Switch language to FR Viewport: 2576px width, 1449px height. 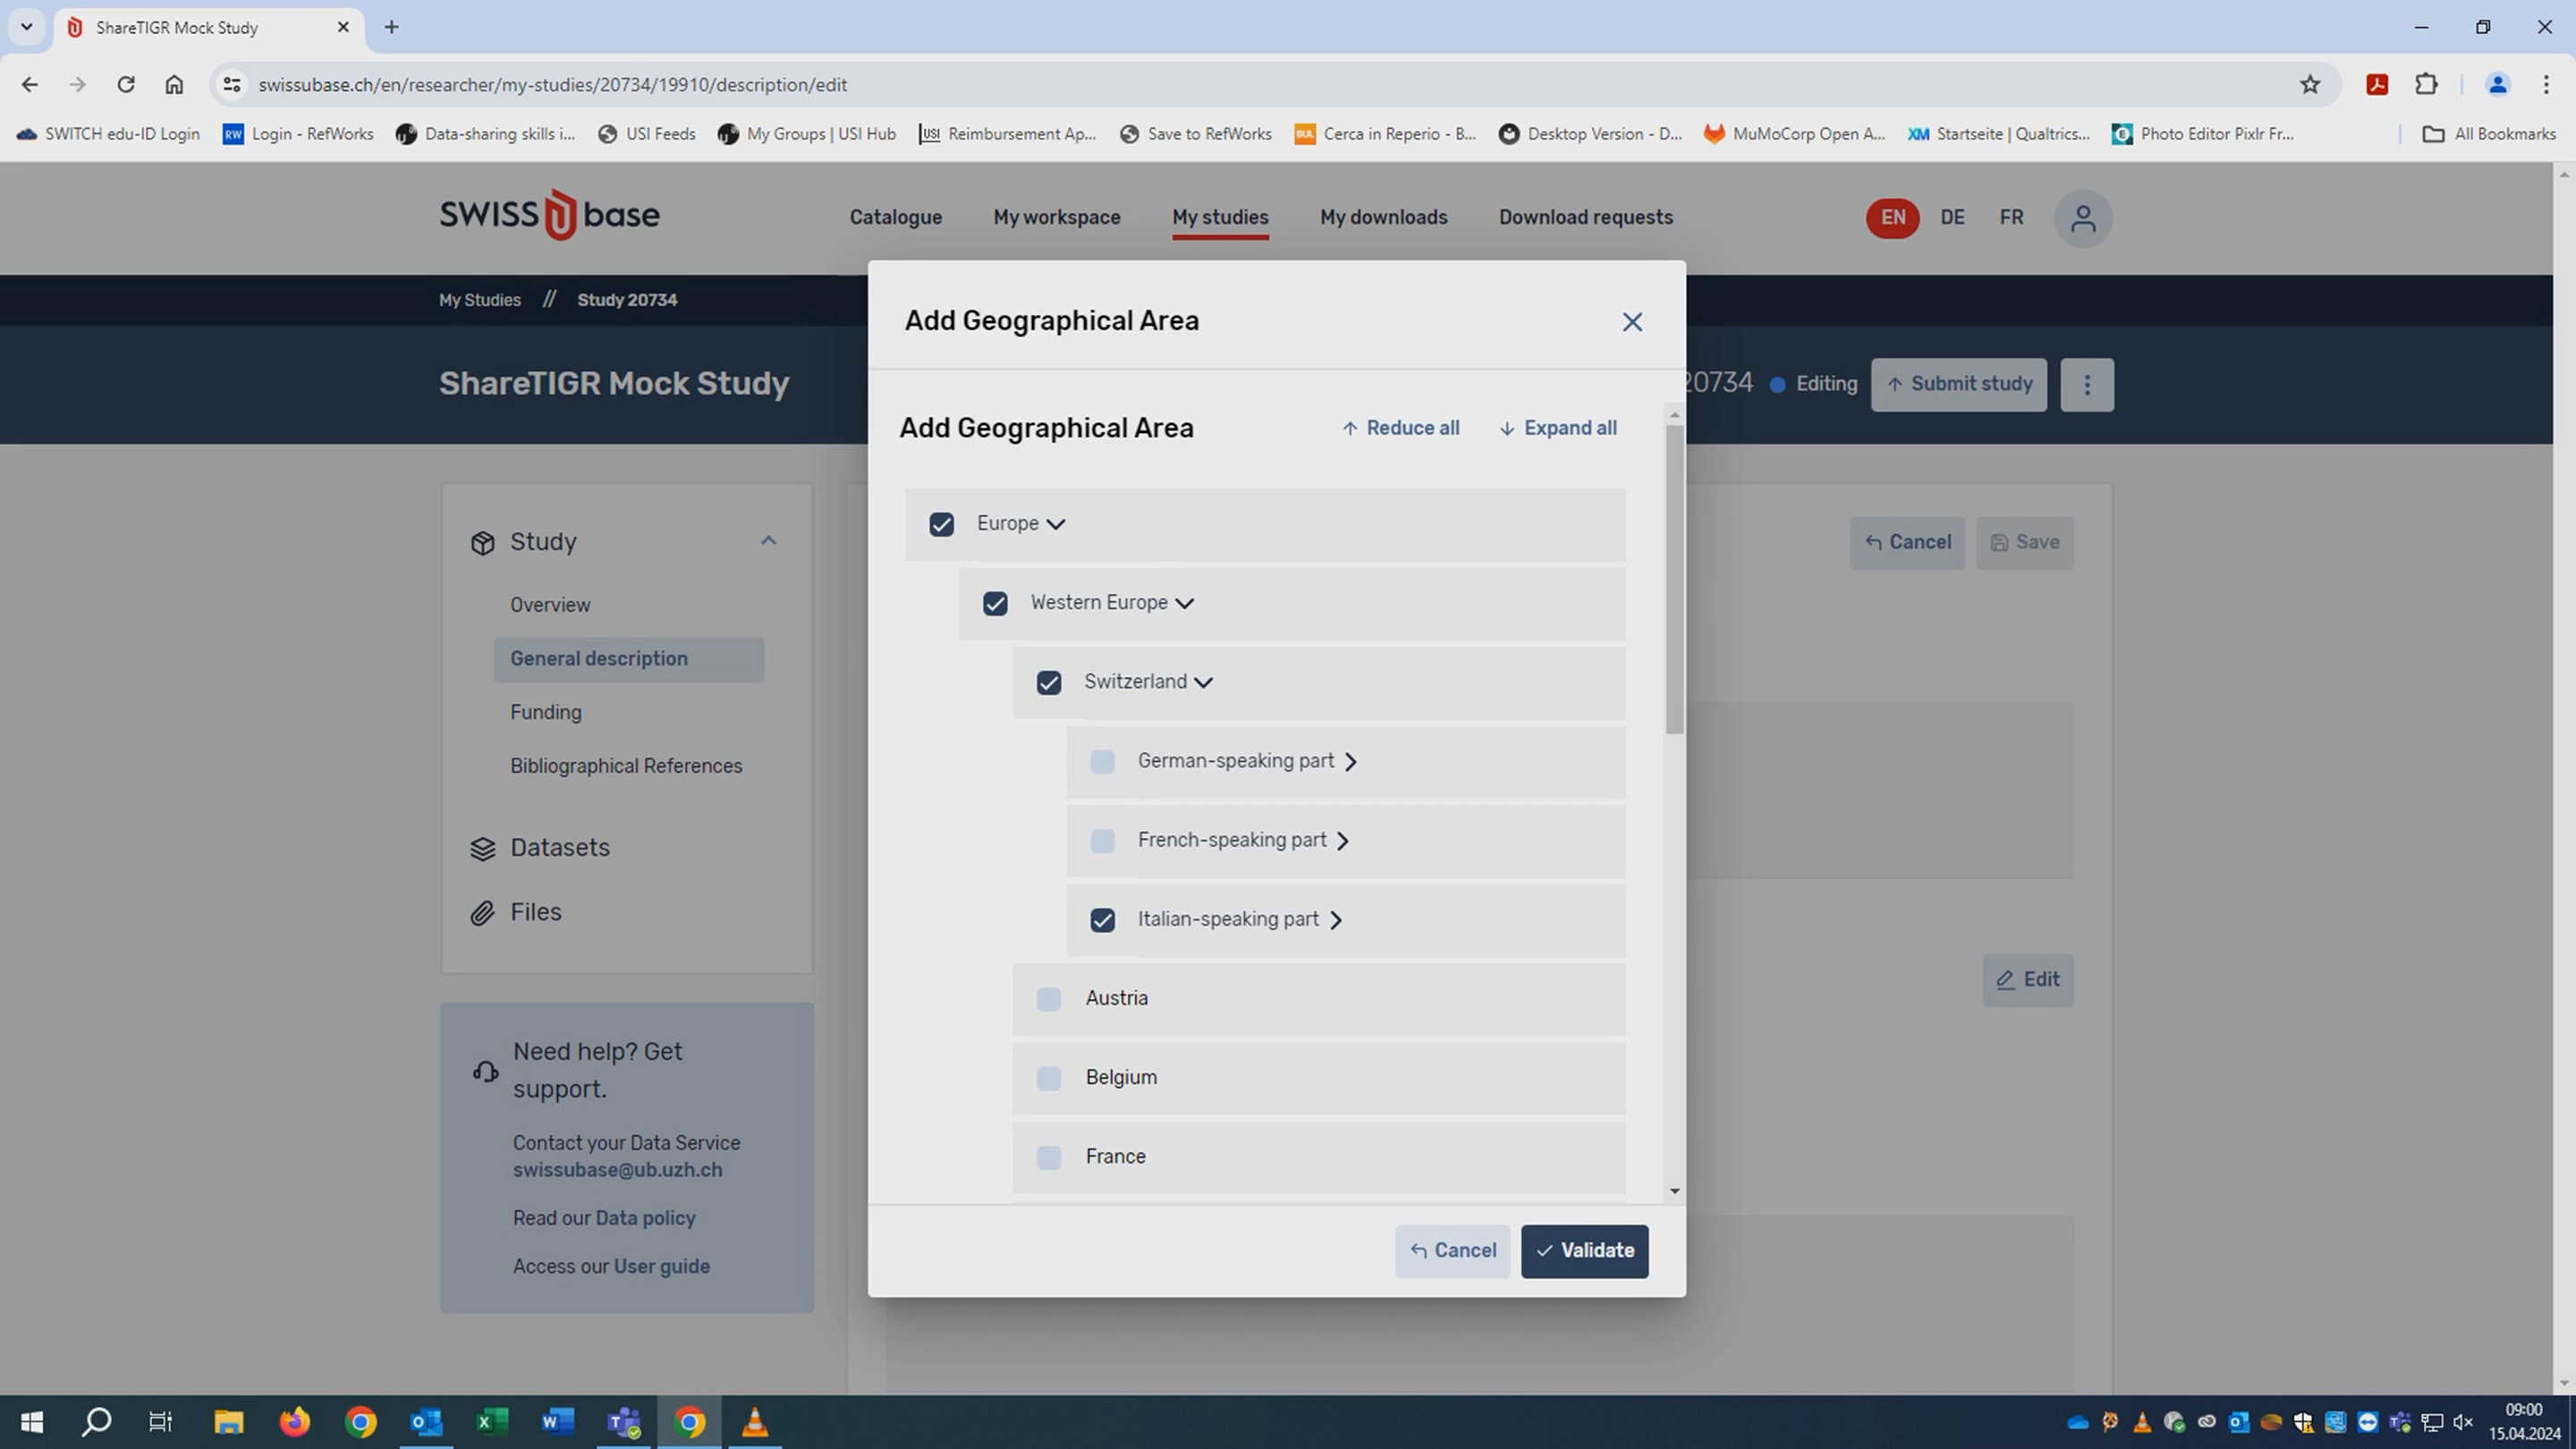coord(2012,217)
